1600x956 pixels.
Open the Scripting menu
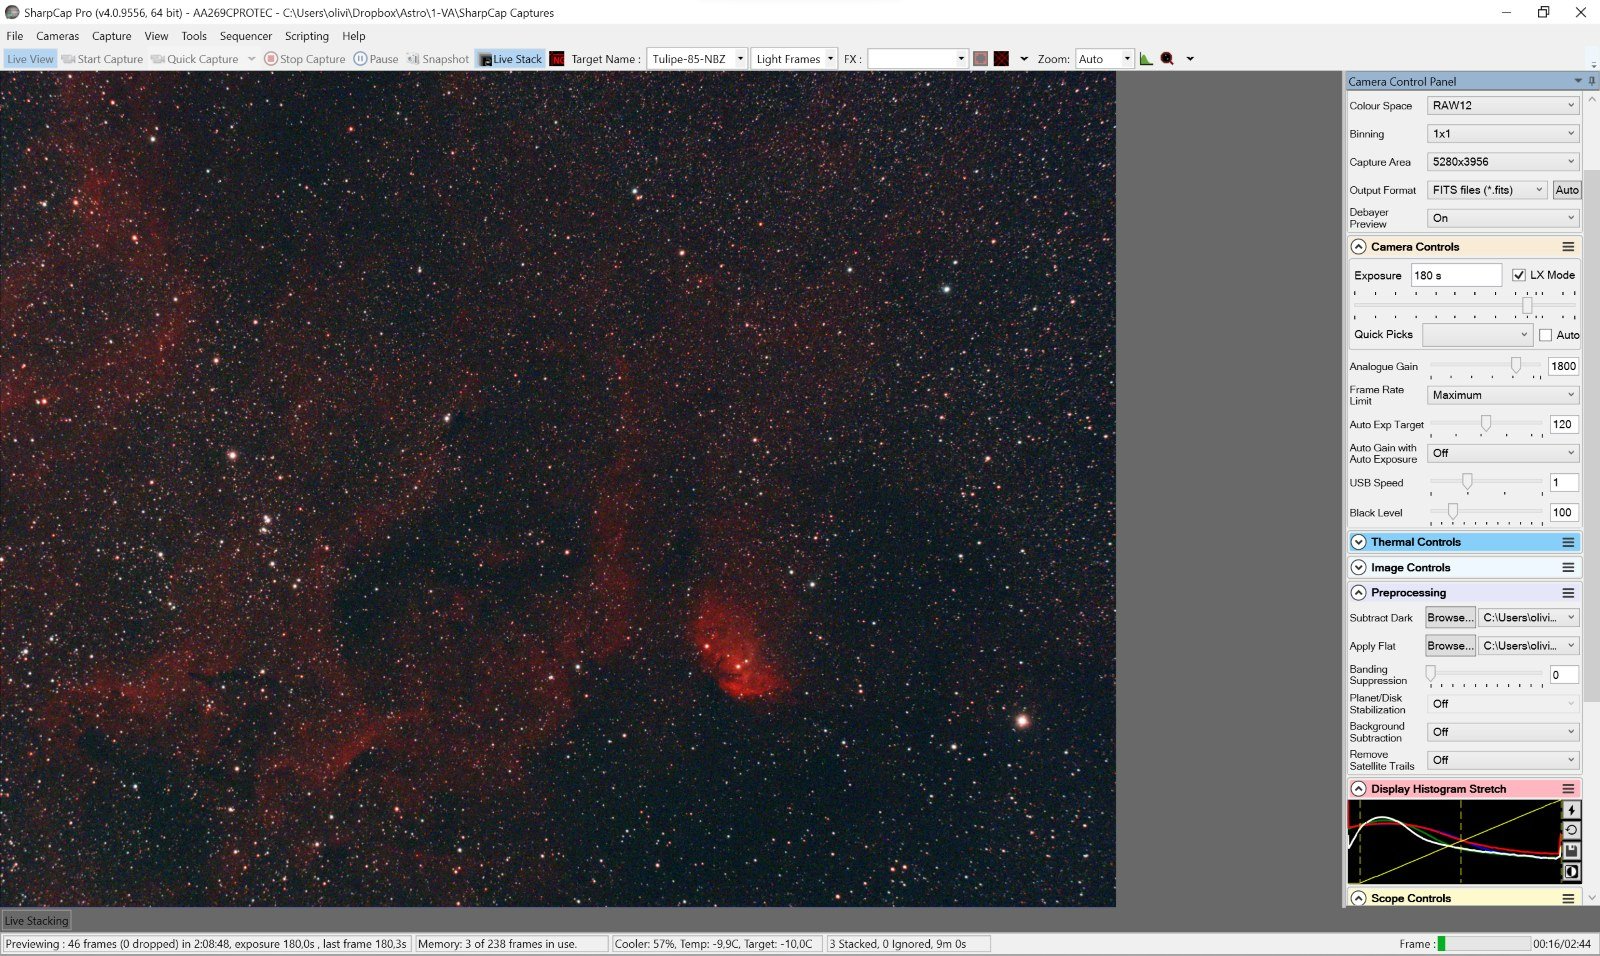[306, 36]
